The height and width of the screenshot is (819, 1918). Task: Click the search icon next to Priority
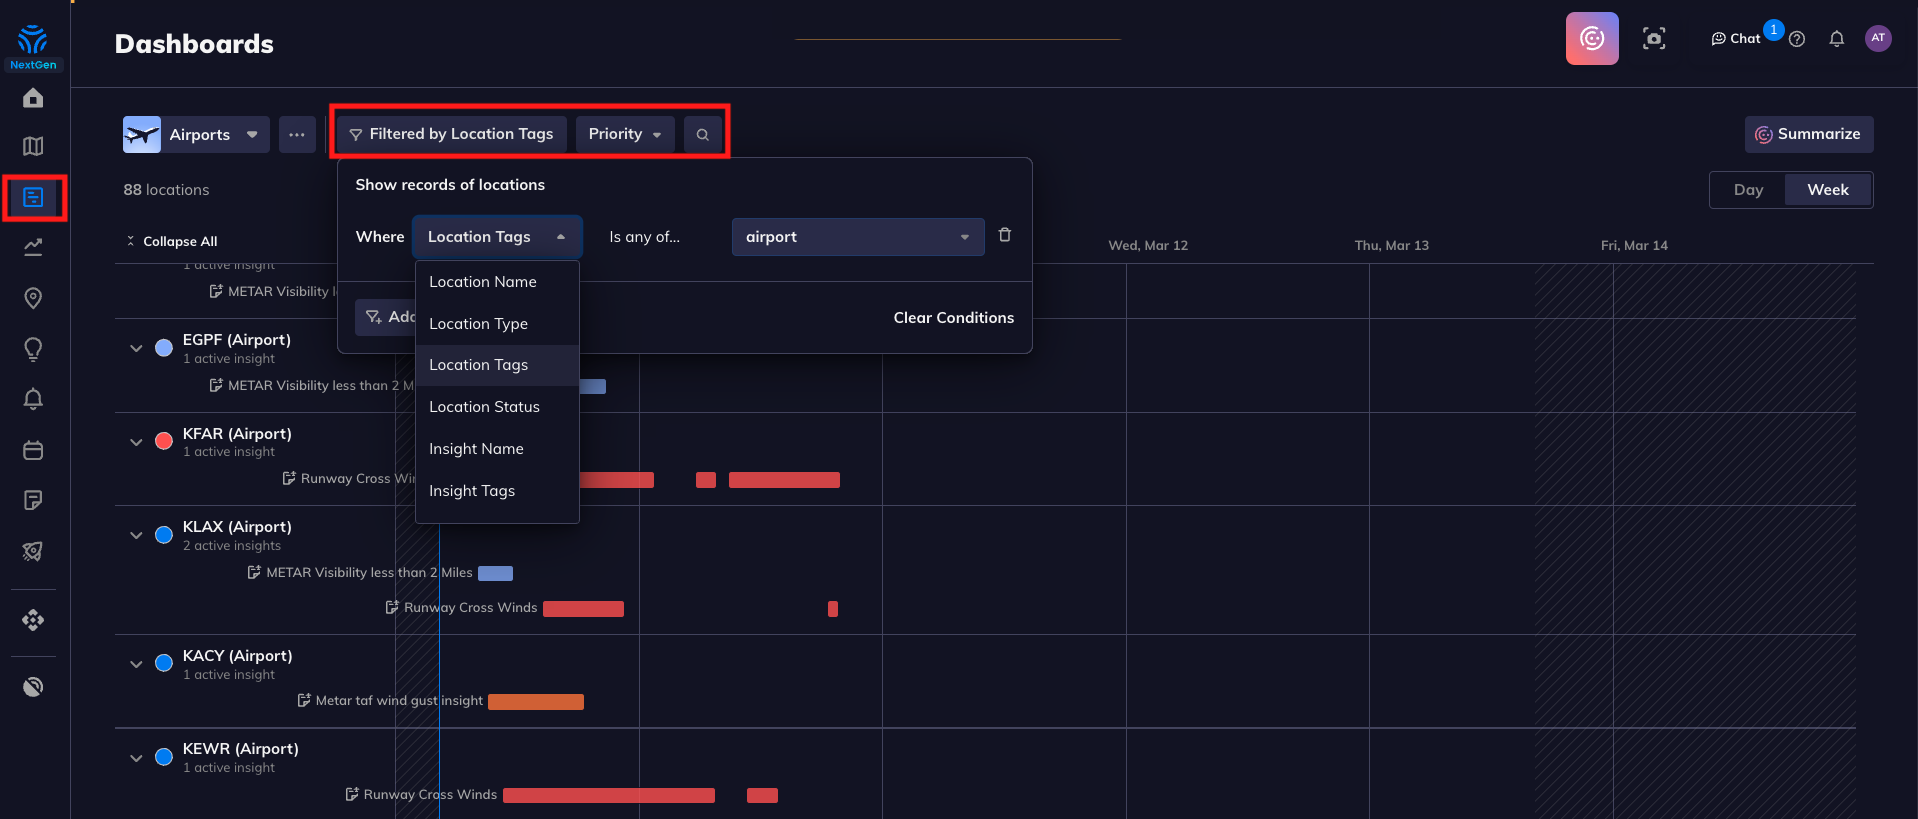703,135
